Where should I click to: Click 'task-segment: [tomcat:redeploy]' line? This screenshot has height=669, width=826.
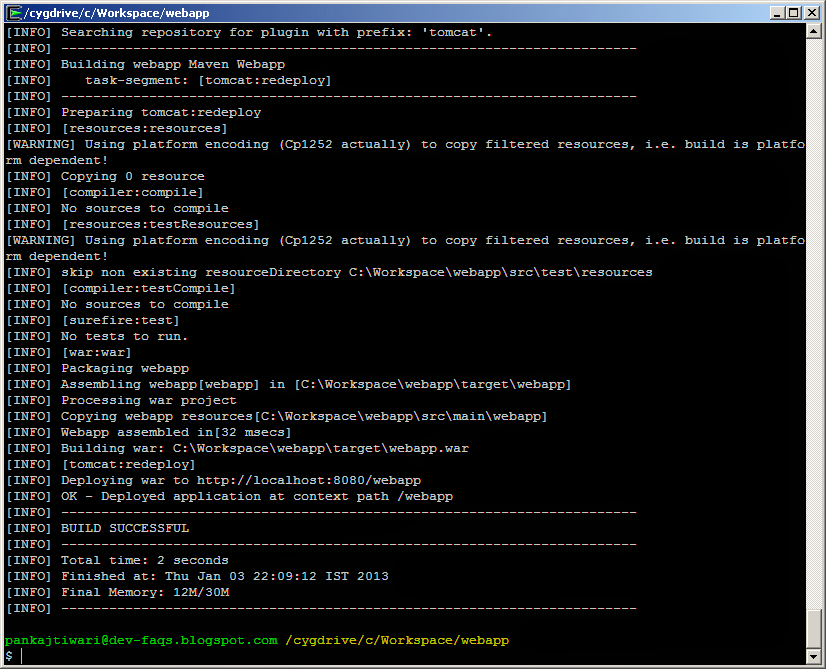point(169,80)
